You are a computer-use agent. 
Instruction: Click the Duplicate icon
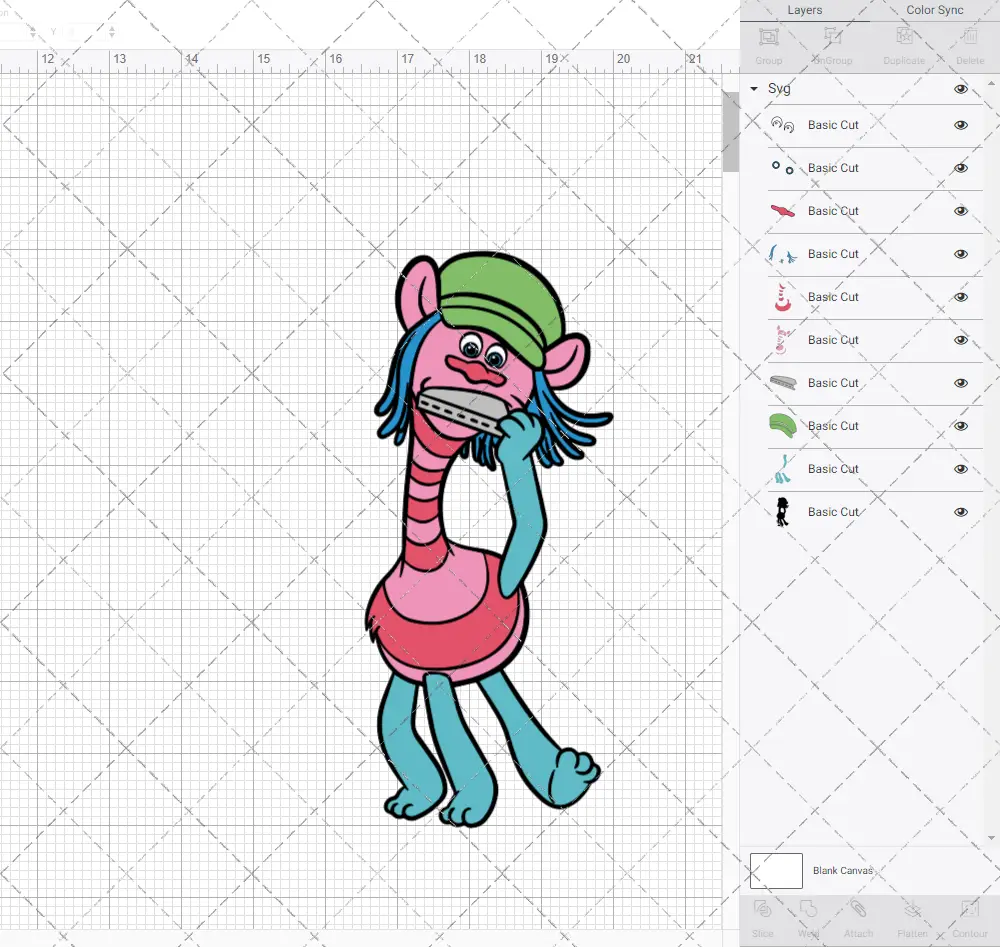point(904,37)
